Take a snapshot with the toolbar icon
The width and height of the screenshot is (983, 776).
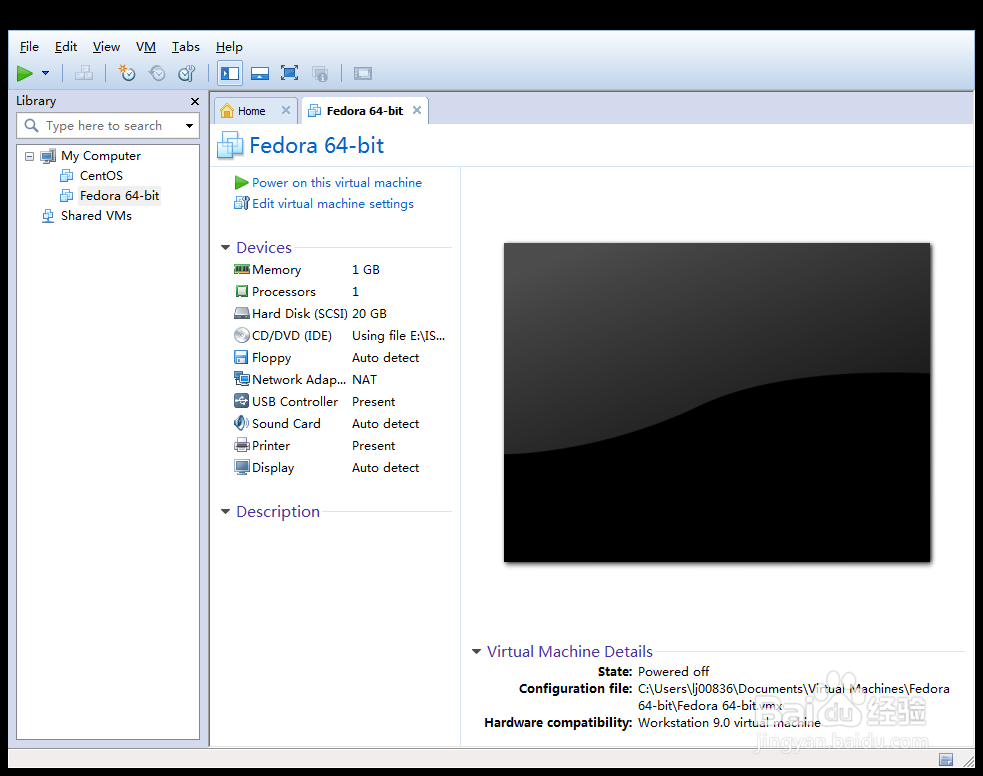tap(127, 73)
